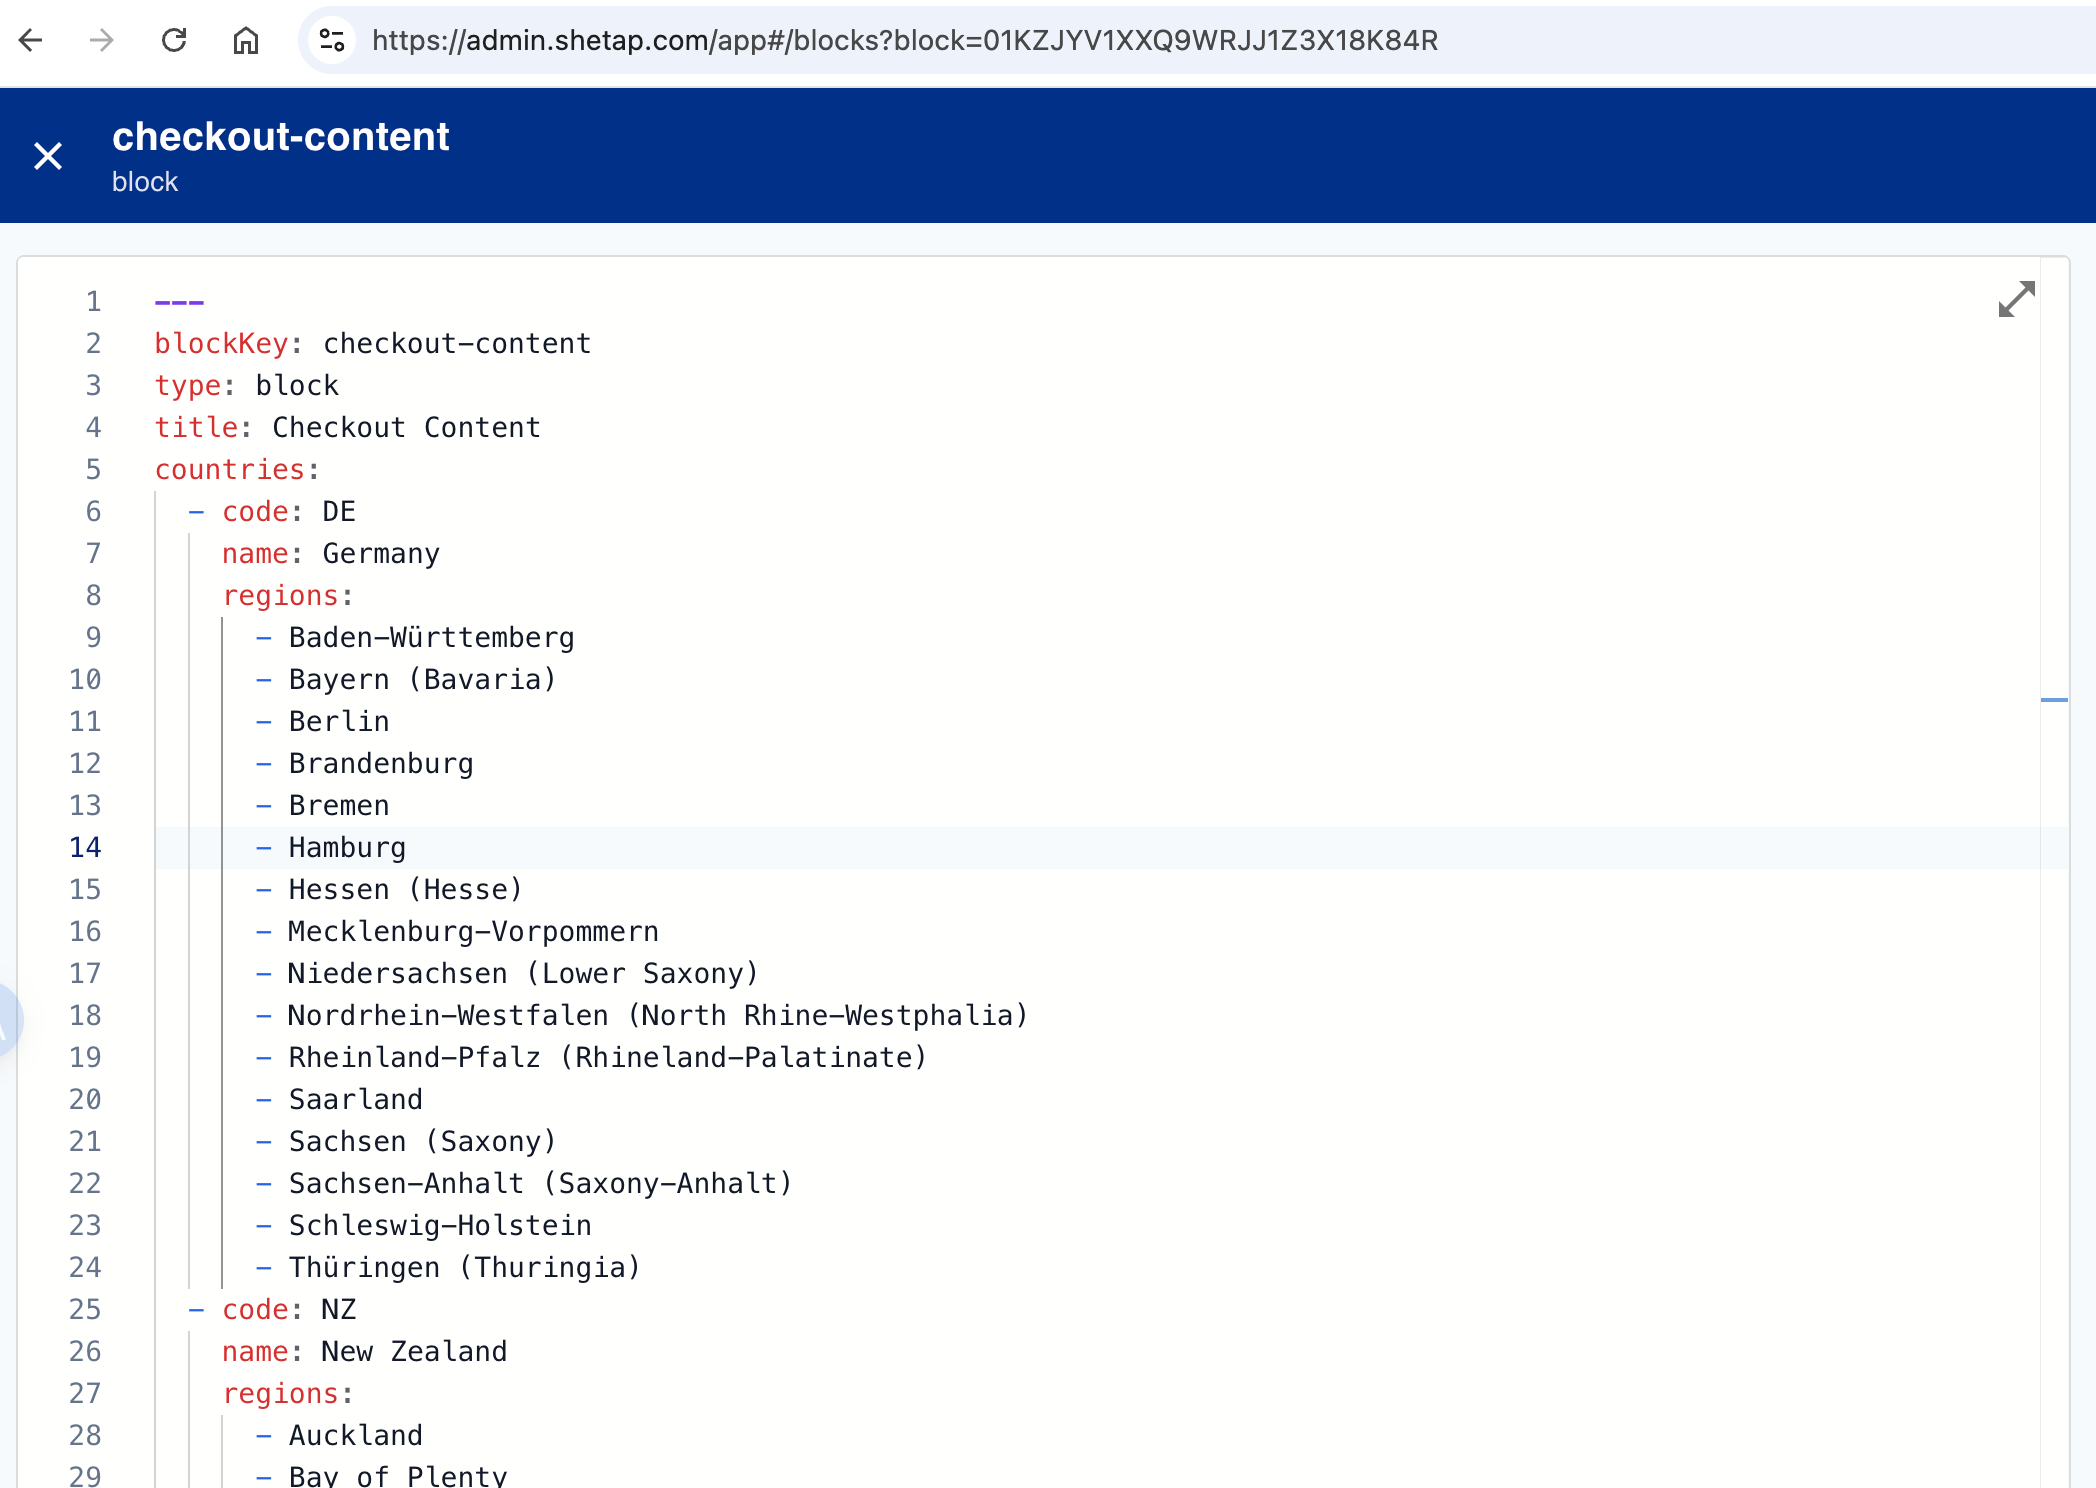The width and height of the screenshot is (2096, 1488).
Task: Click the Baden-Württemberg entry
Action: pos(432,637)
